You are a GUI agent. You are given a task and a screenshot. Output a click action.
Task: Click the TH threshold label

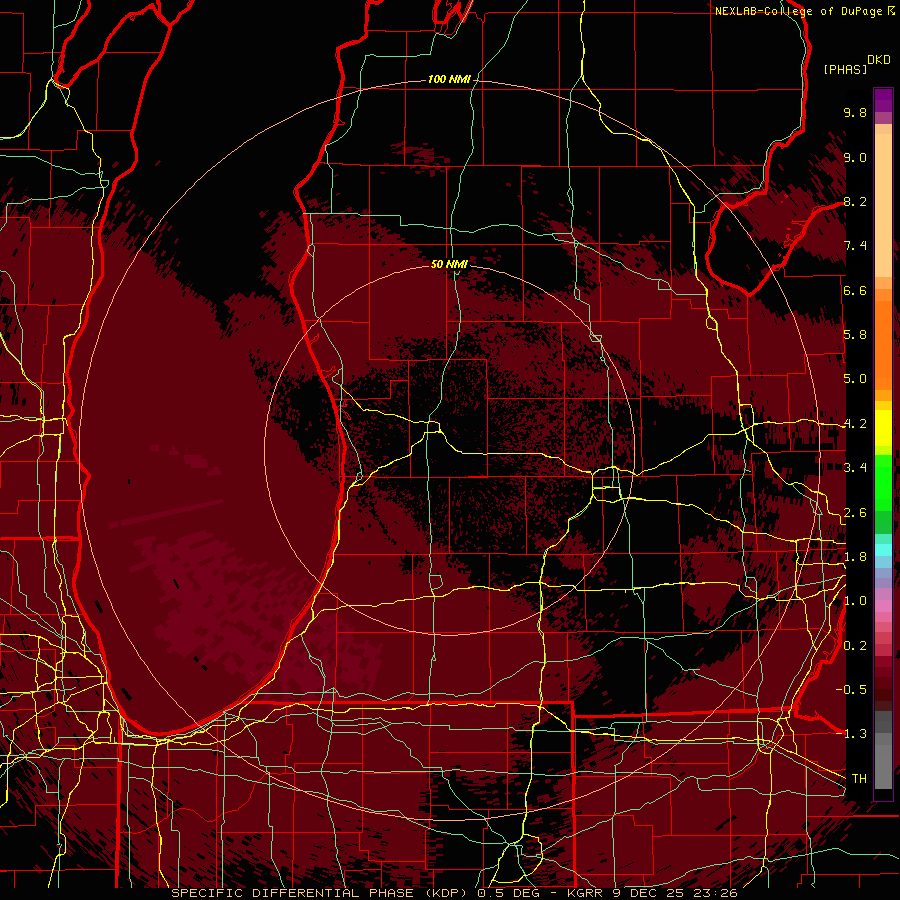click(x=859, y=779)
